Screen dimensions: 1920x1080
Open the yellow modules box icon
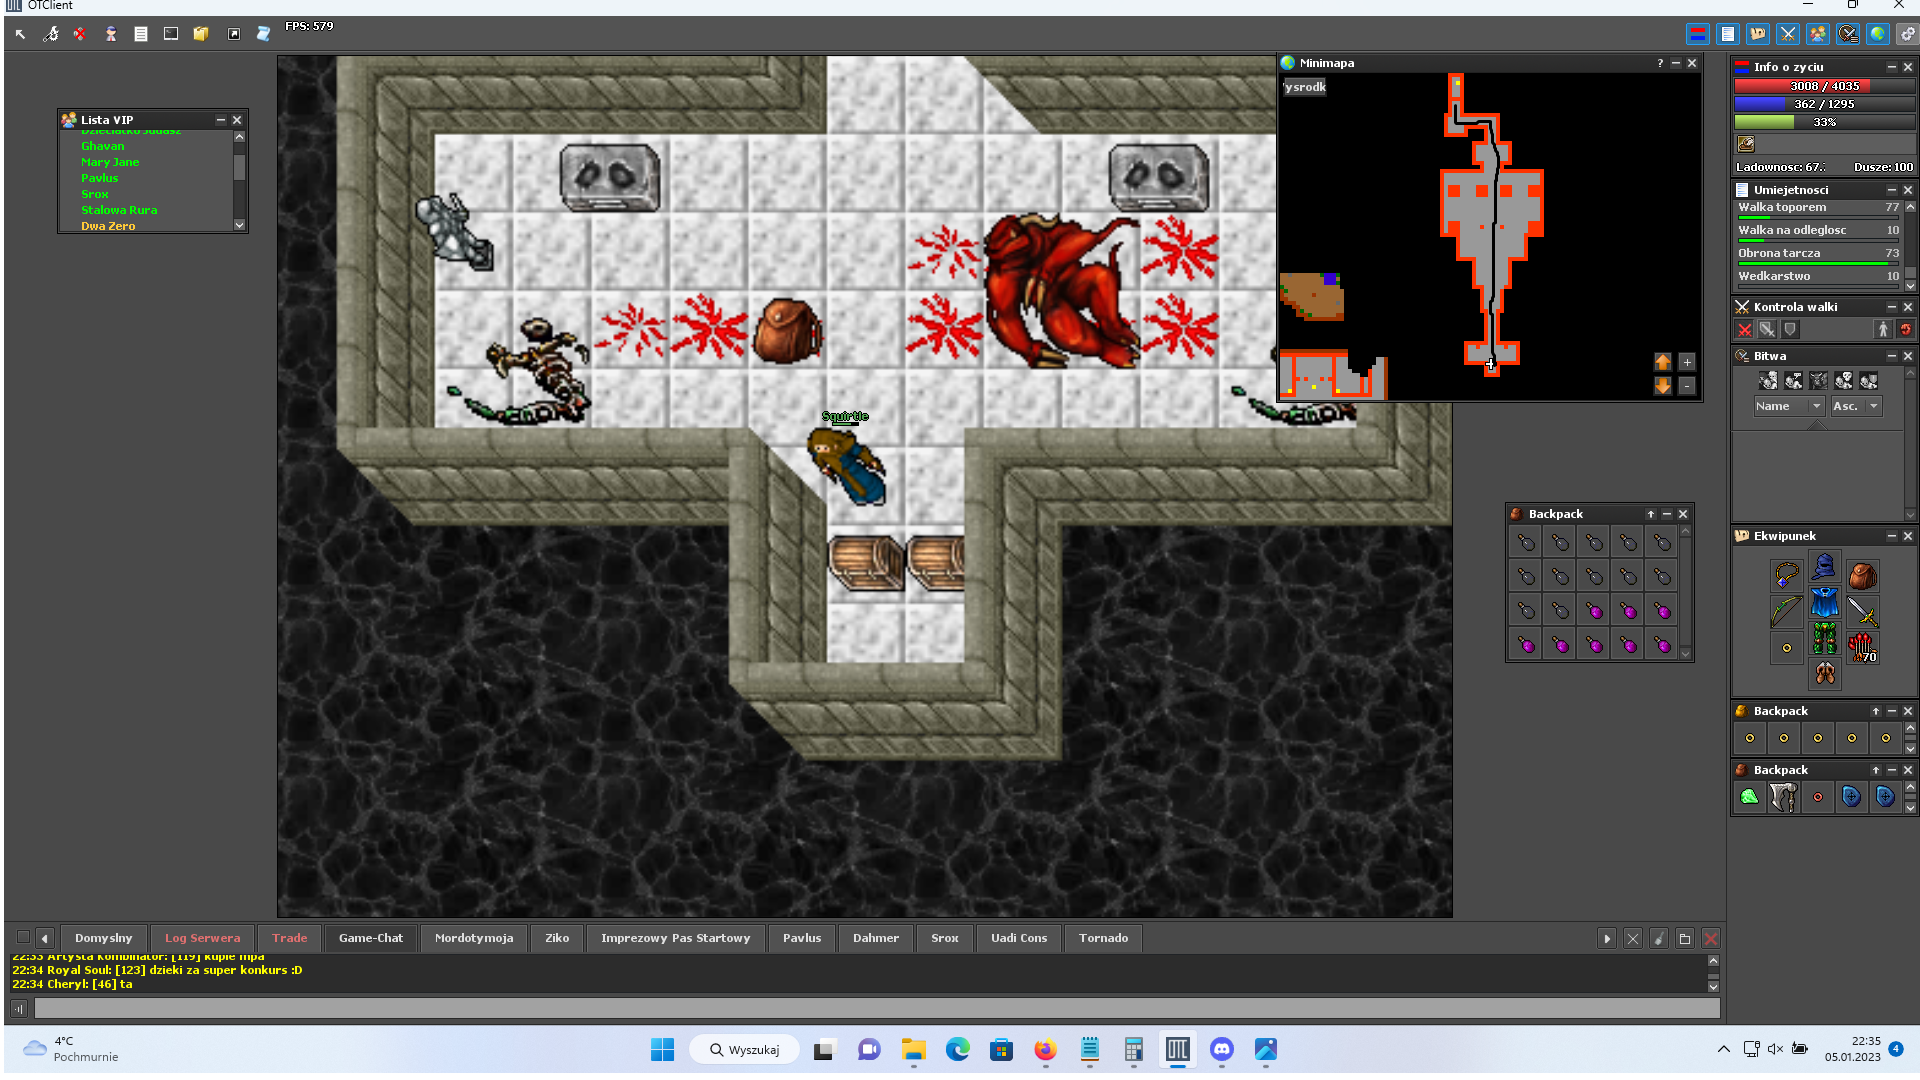201,34
